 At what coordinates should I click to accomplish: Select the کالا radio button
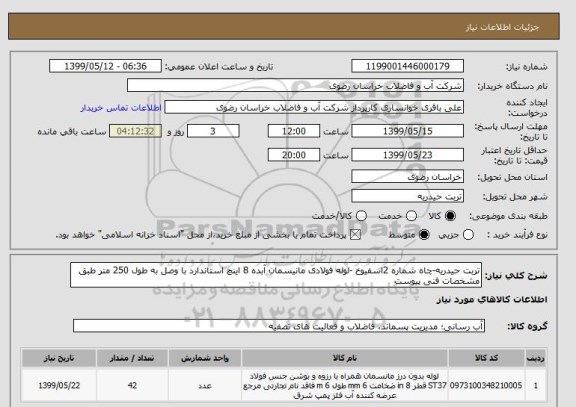click(450, 216)
